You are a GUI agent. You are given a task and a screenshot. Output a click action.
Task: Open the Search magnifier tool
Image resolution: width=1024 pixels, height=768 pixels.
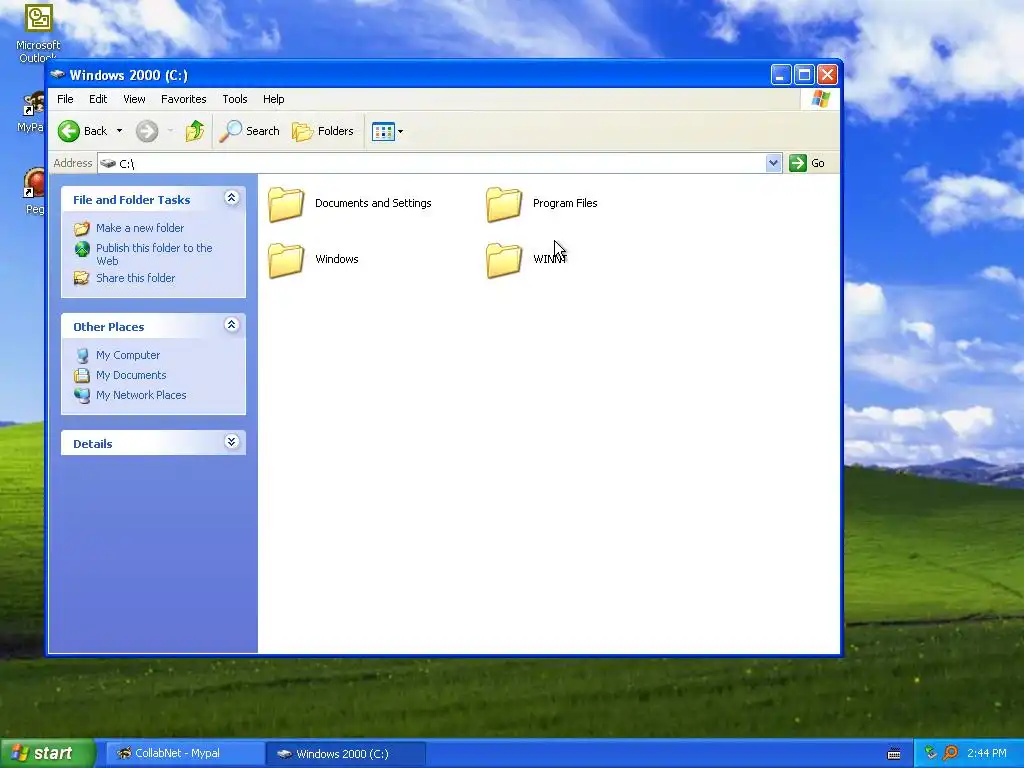click(230, 131)
